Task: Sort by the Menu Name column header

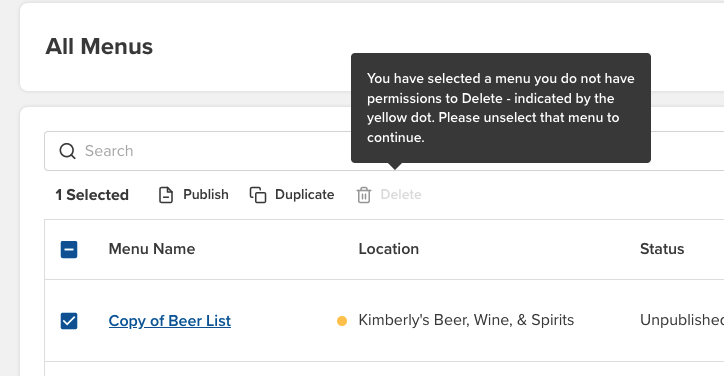Action: click(152, 249)
